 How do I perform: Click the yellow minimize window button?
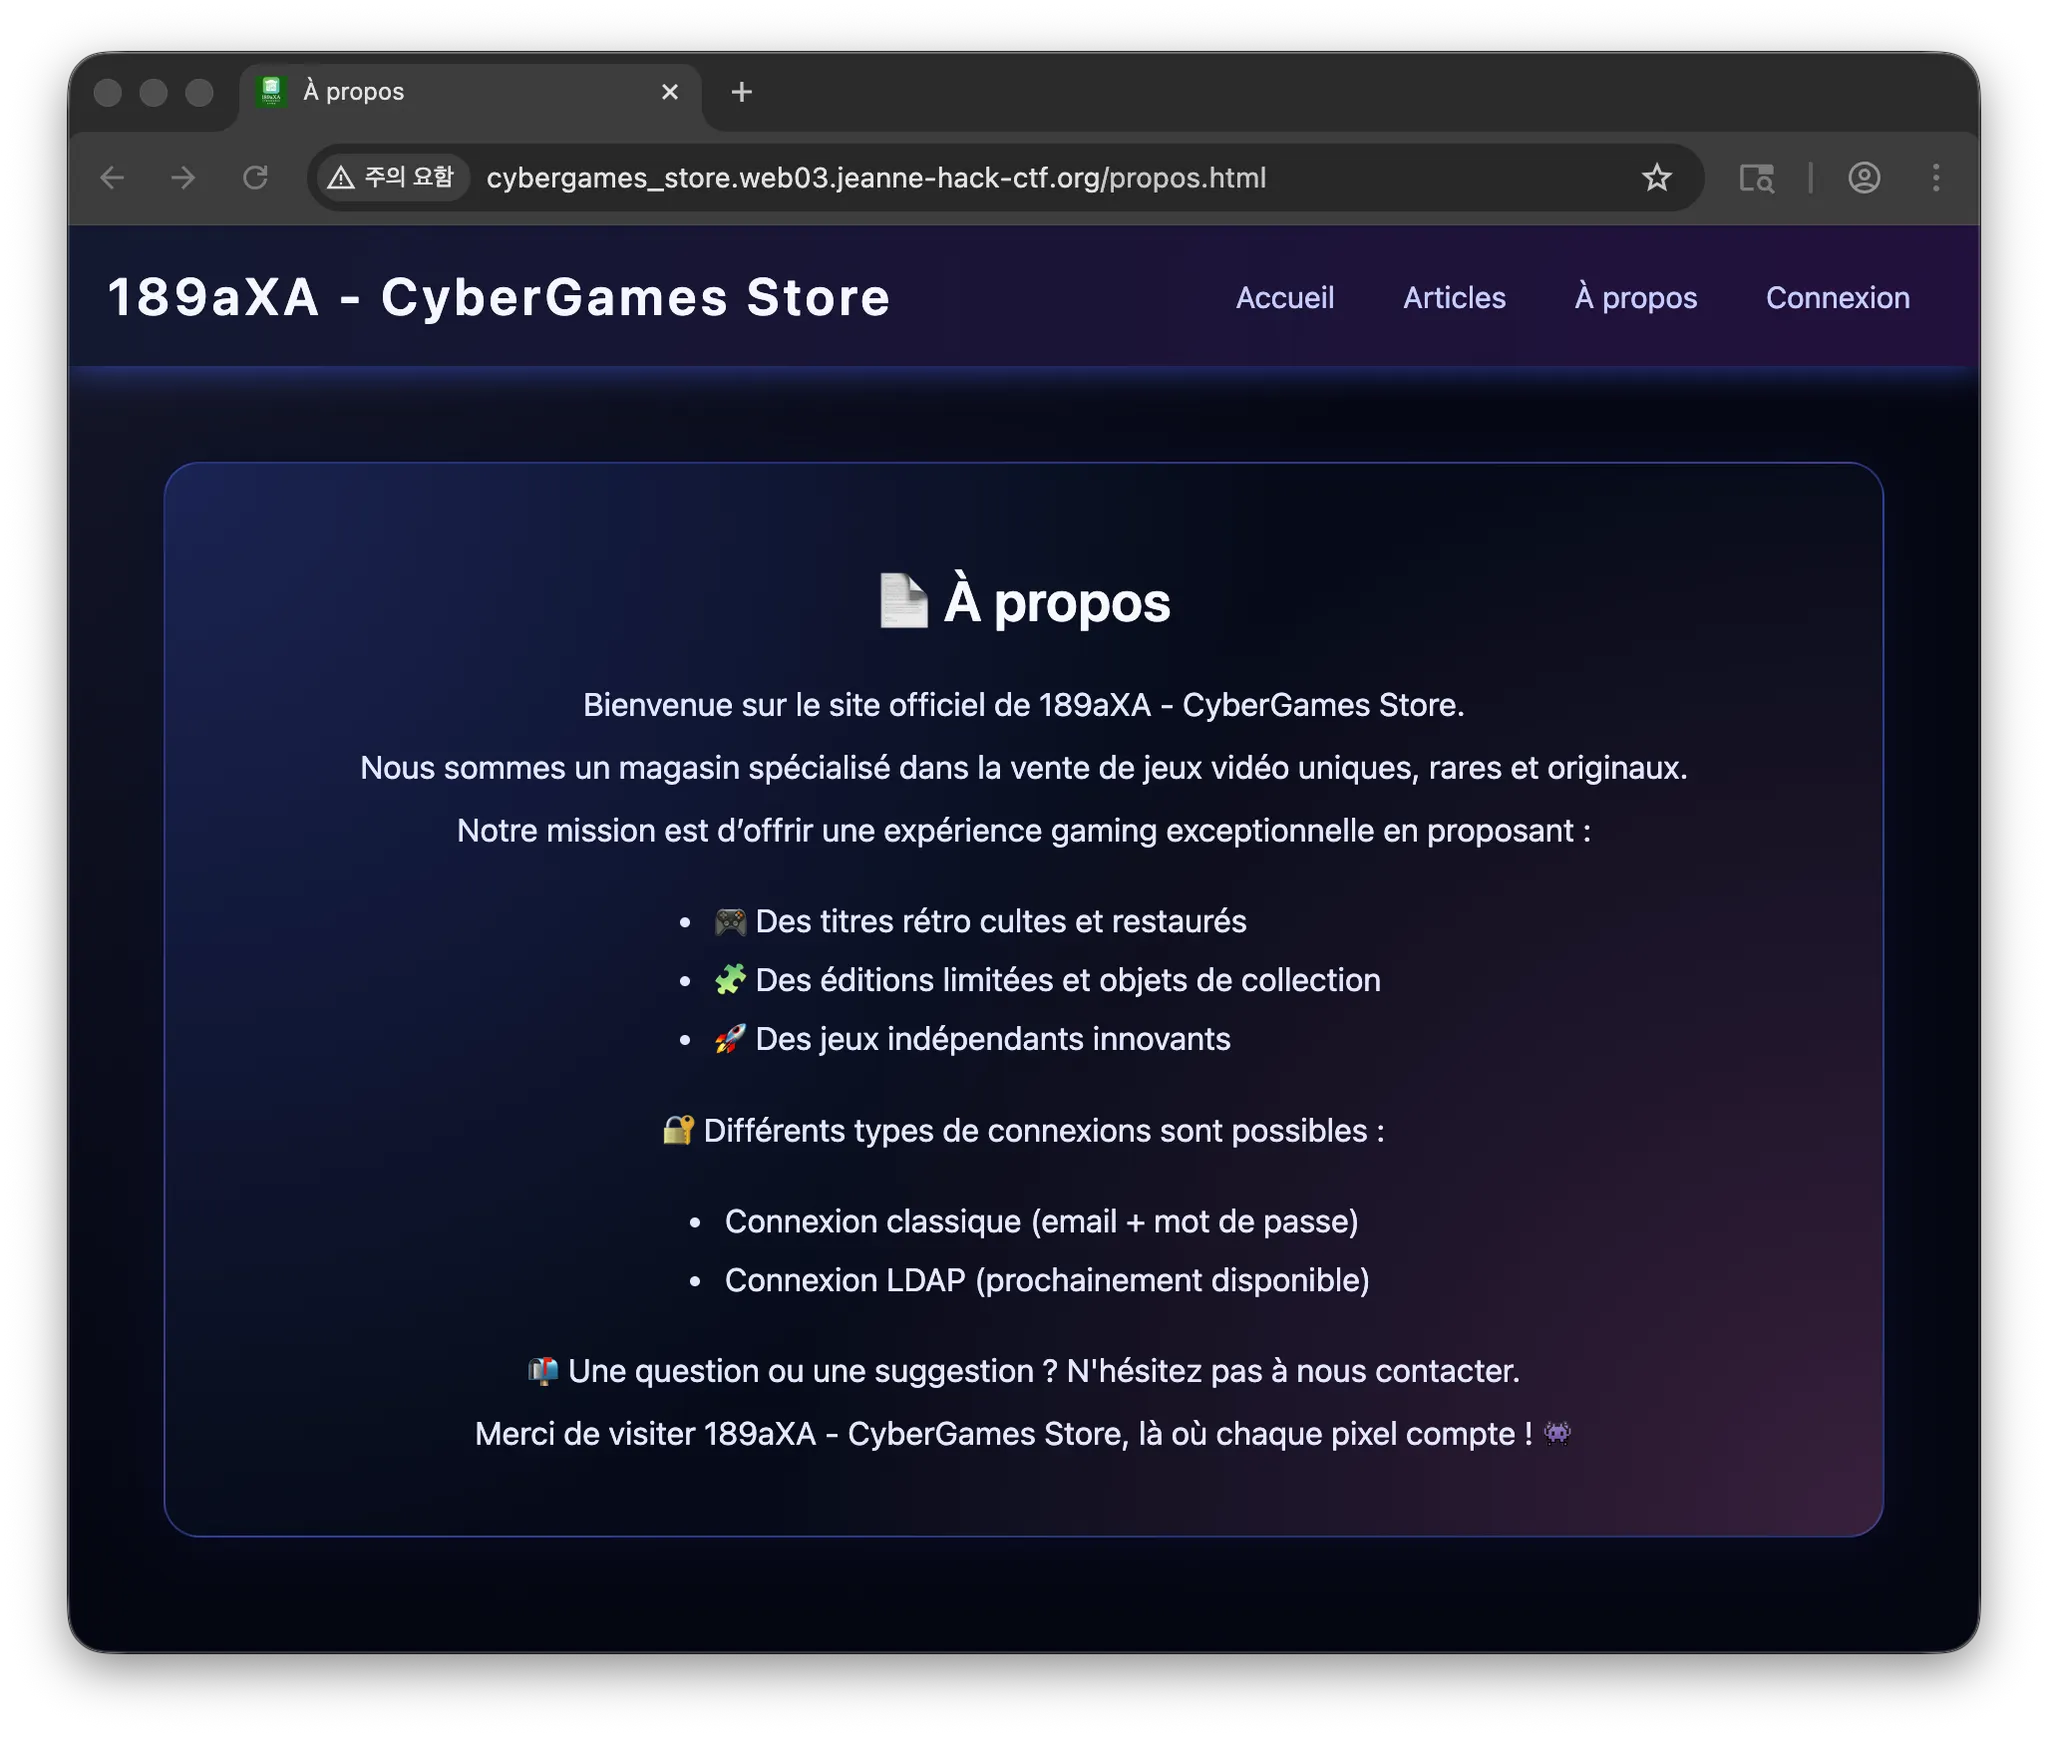tap(153, 92)
